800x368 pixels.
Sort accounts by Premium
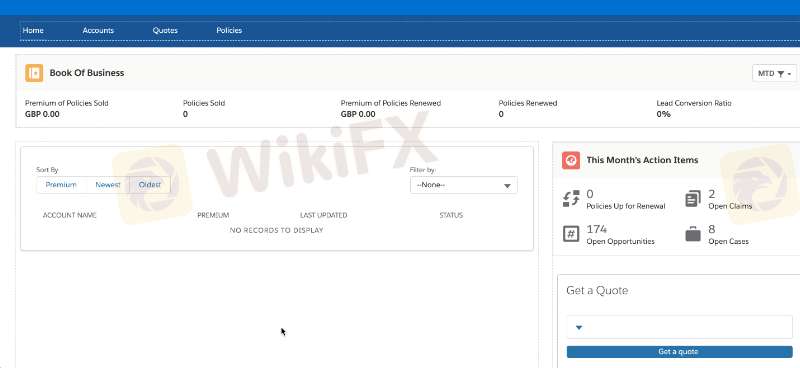pyautogui.click(x=61, y=185)
